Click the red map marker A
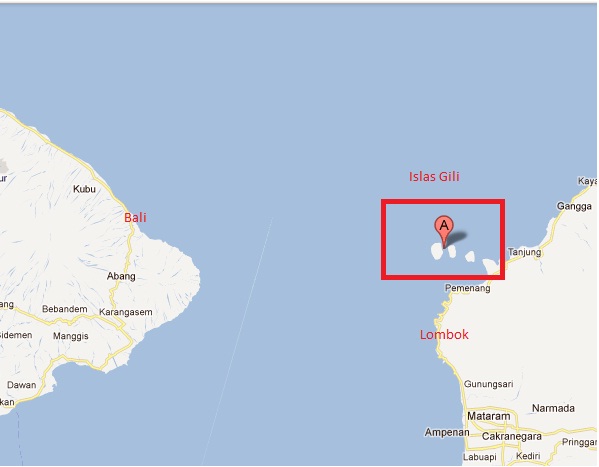 pyautogui.click(x=444, y=231)
